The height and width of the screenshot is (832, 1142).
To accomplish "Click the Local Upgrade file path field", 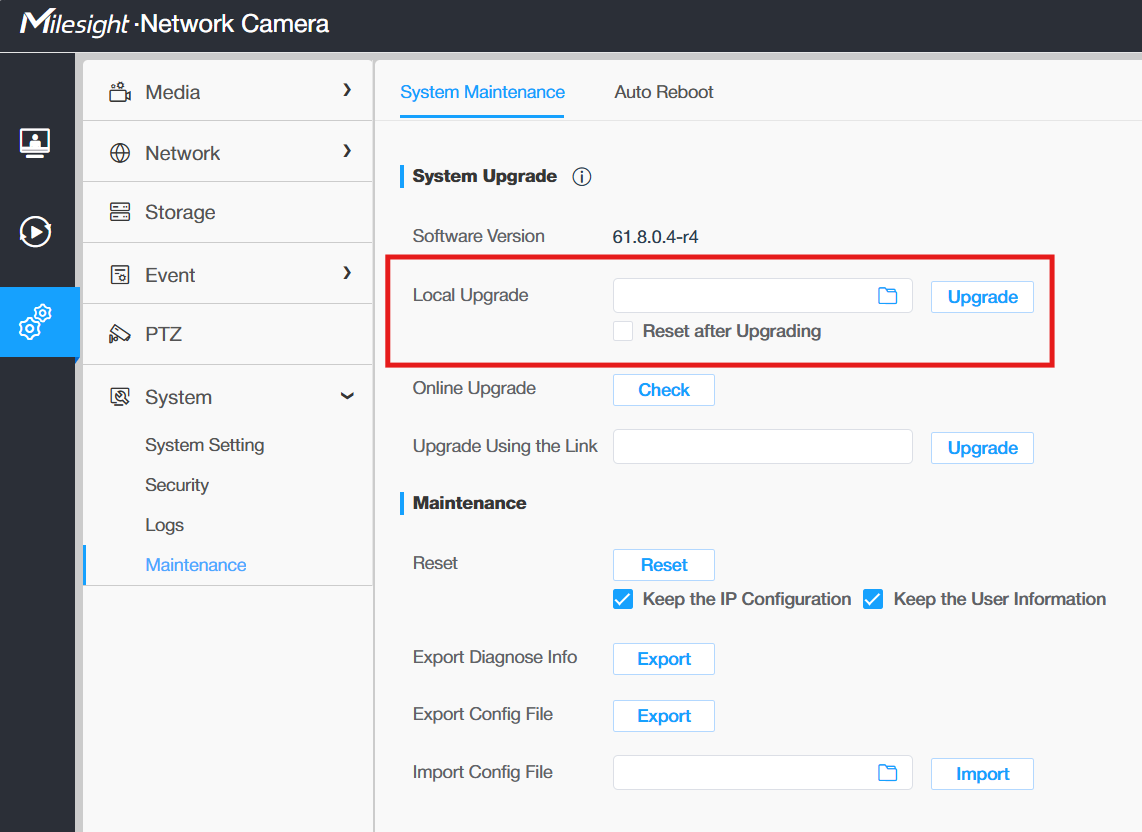I will pyautogui.click(x=763, y=296).
